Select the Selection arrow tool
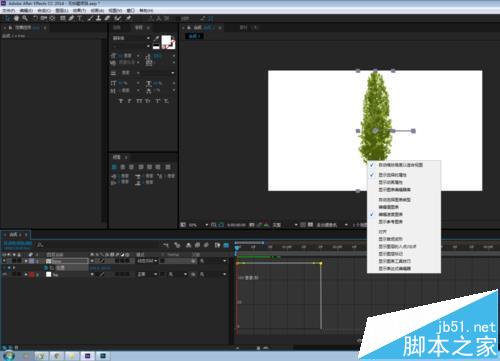This screenshot has height=361, width=500. point(8,18)
